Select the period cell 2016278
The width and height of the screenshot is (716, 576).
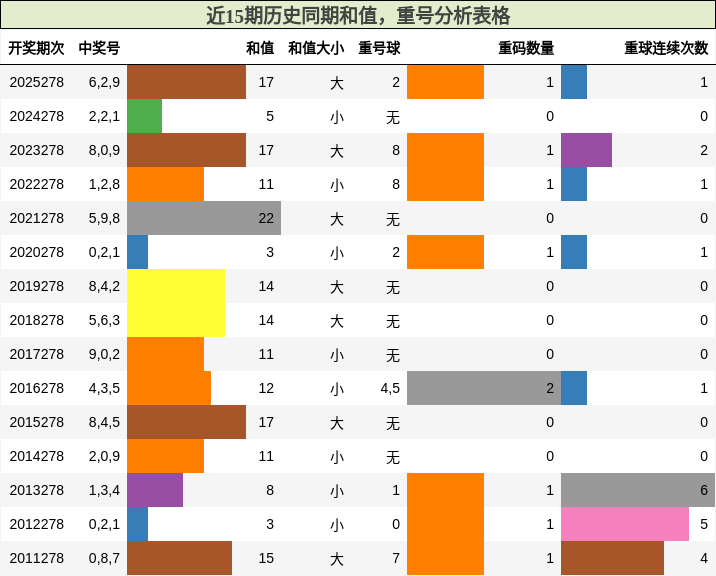pyautogui.click(x=37, y=388)
